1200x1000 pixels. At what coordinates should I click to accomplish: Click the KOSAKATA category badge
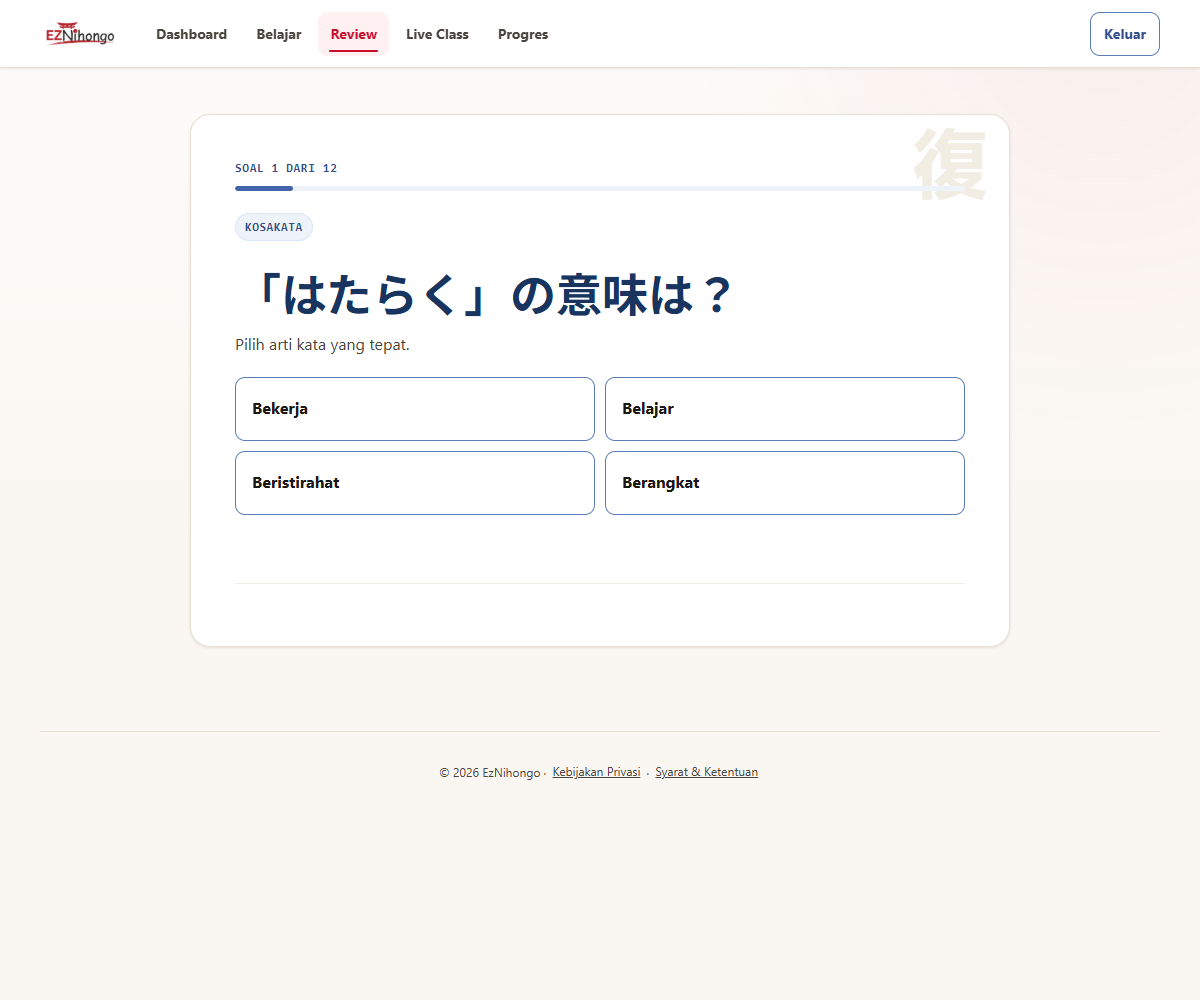tap(274, 227)
